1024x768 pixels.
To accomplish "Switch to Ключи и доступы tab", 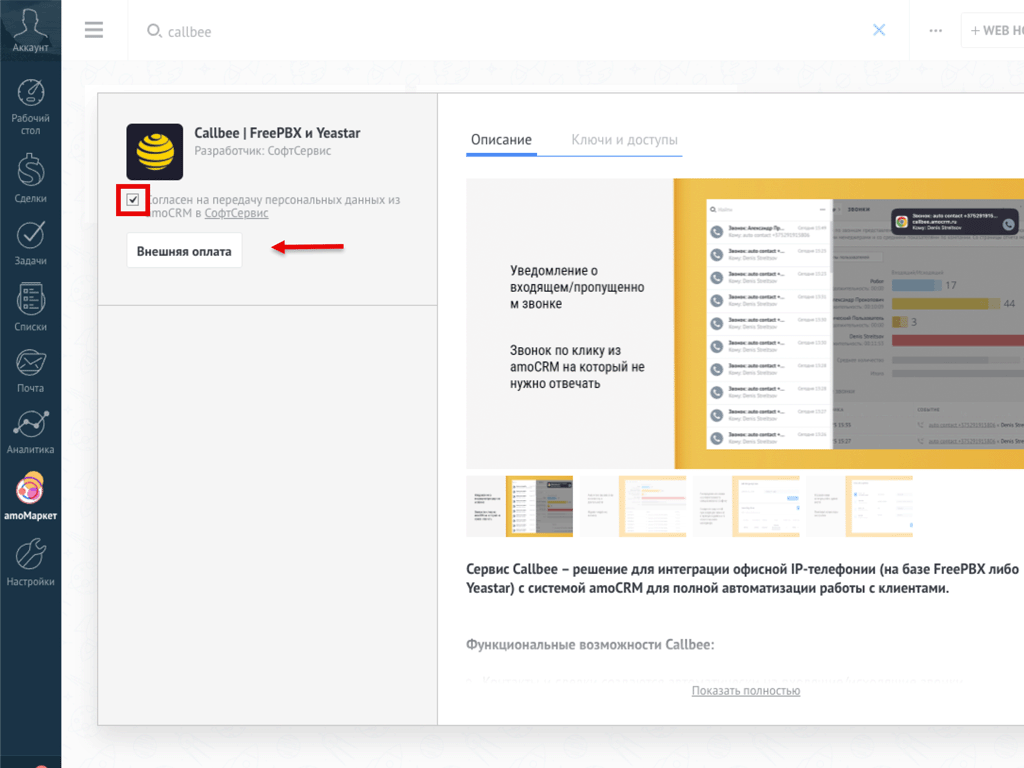I will coord(624,140).
